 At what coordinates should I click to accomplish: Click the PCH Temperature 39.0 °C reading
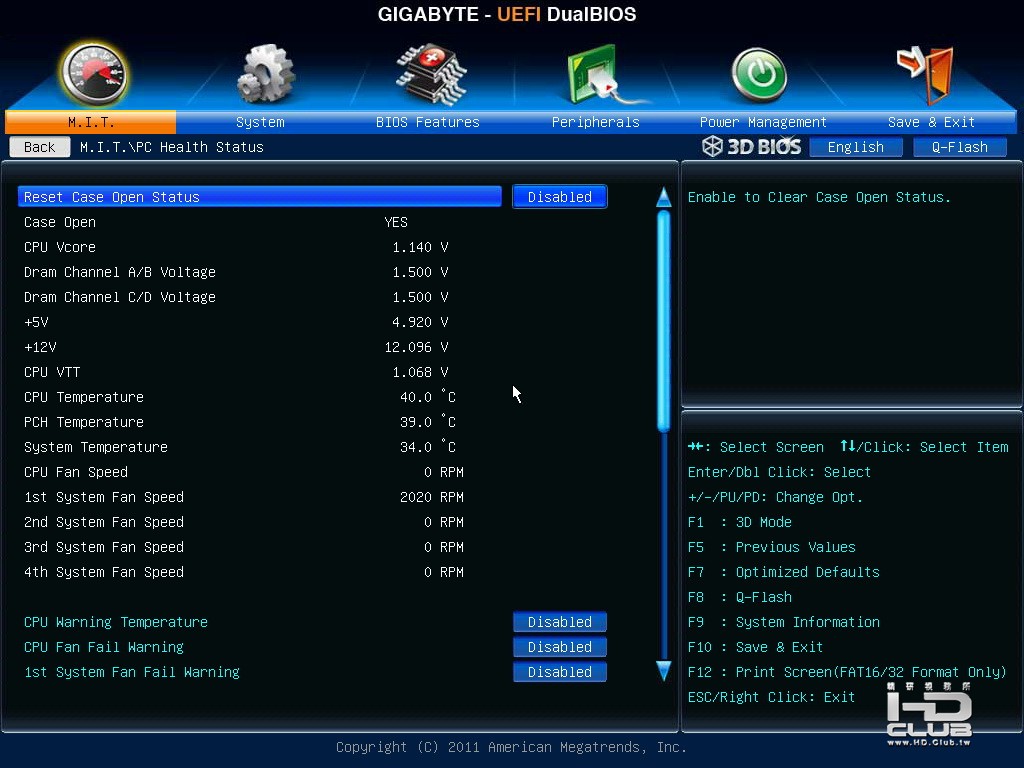click(x=428, y=422)
